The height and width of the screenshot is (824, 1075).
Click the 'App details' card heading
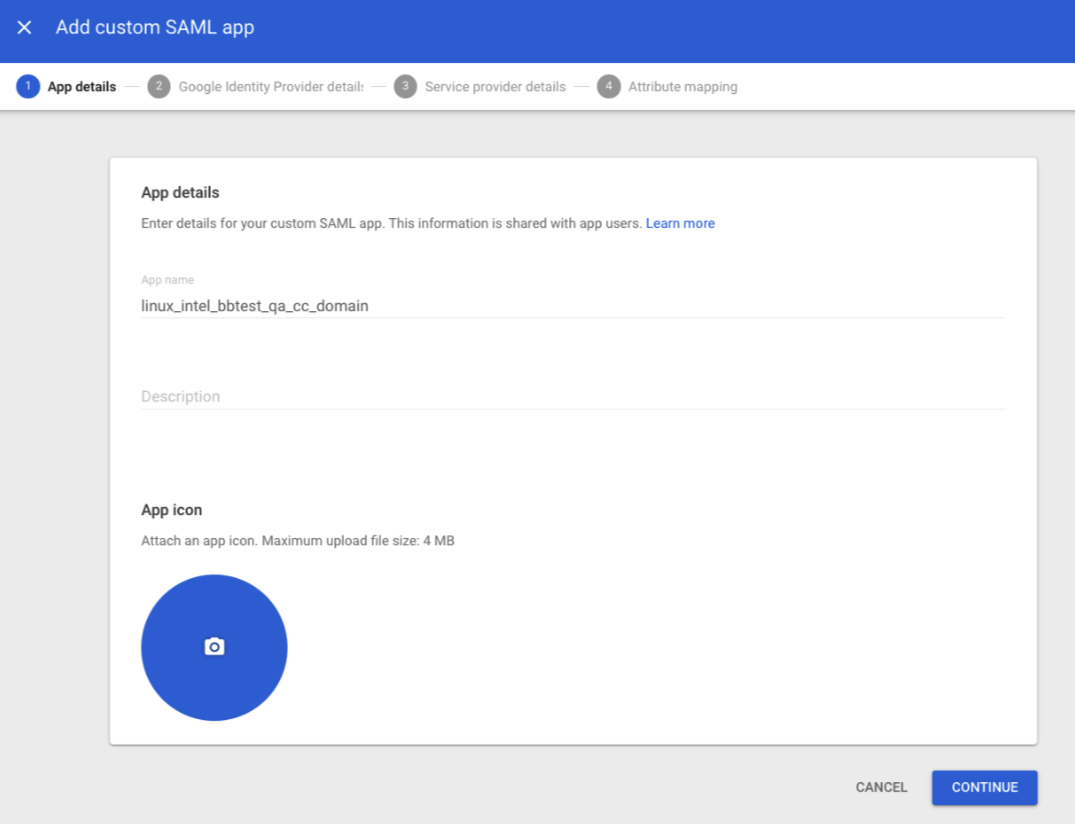pos(180,192)
